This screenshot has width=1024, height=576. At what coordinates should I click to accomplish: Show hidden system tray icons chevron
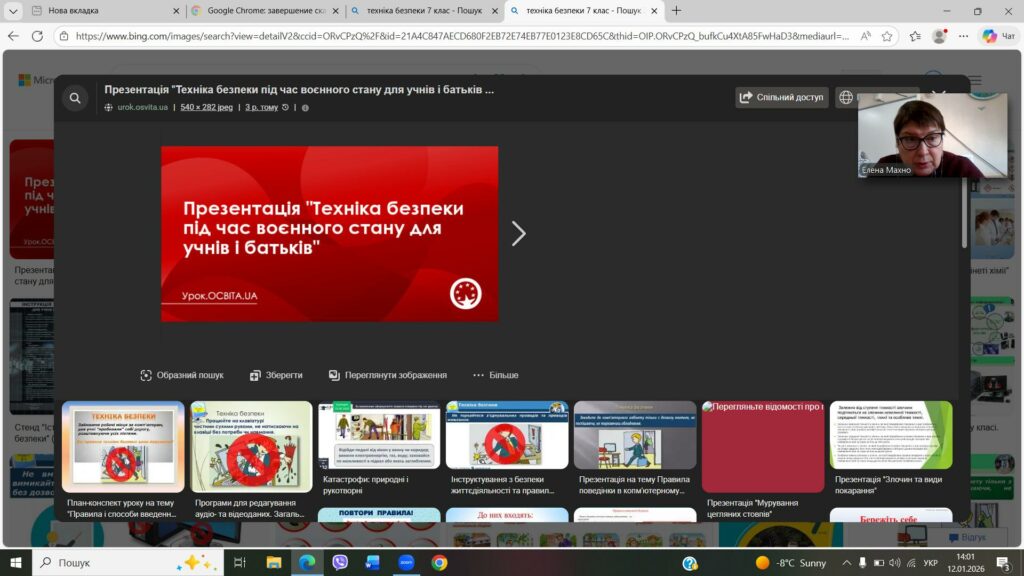pyautogui.click(x=848, y=563)
